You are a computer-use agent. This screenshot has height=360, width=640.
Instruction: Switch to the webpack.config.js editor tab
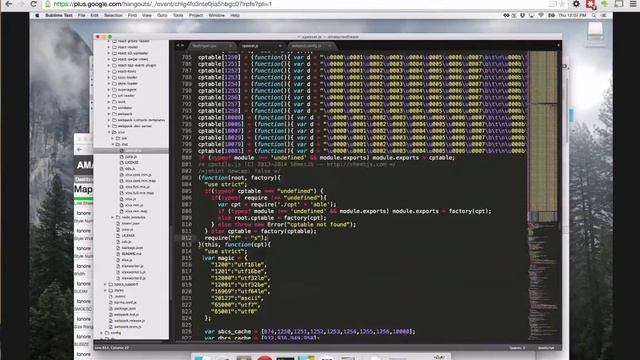click(x=311, y=46)
